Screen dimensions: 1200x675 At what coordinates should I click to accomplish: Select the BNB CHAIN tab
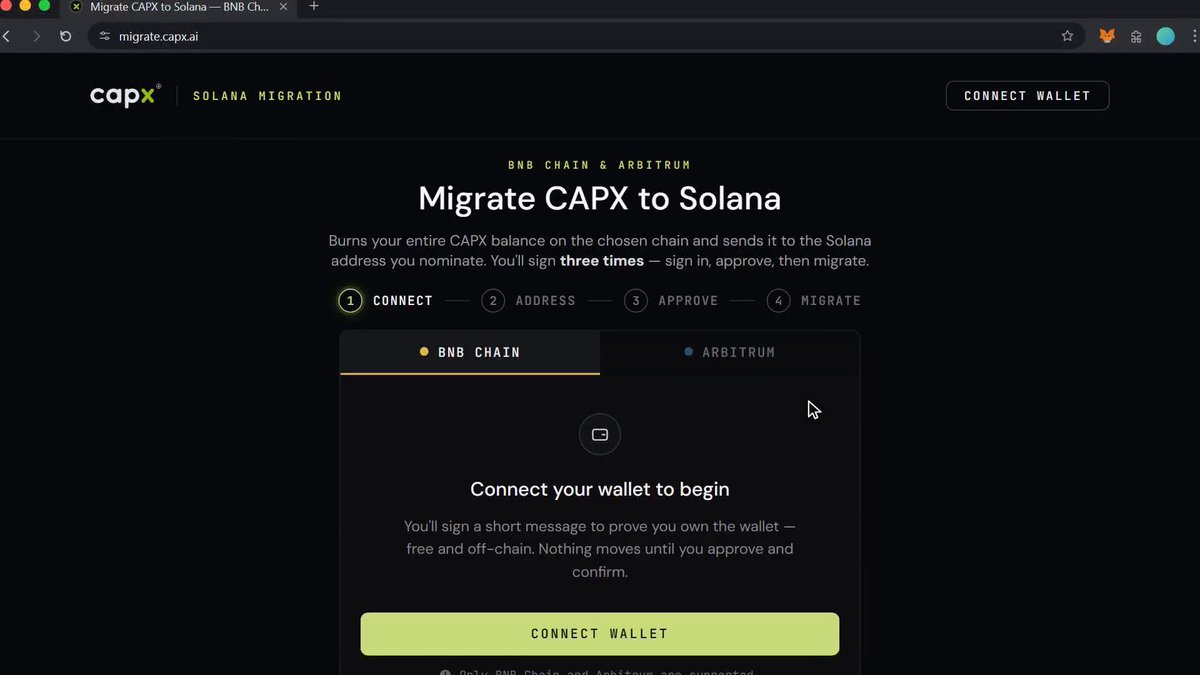(x=470, y=352)
